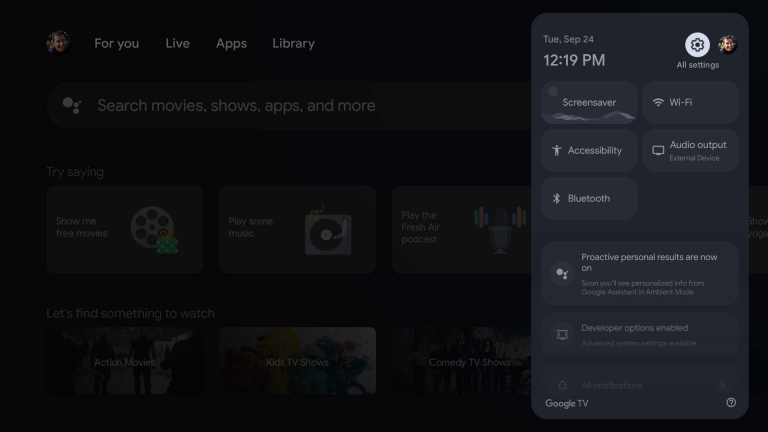
Task: Click the user avatar beside For you
Action: [57, 43]
